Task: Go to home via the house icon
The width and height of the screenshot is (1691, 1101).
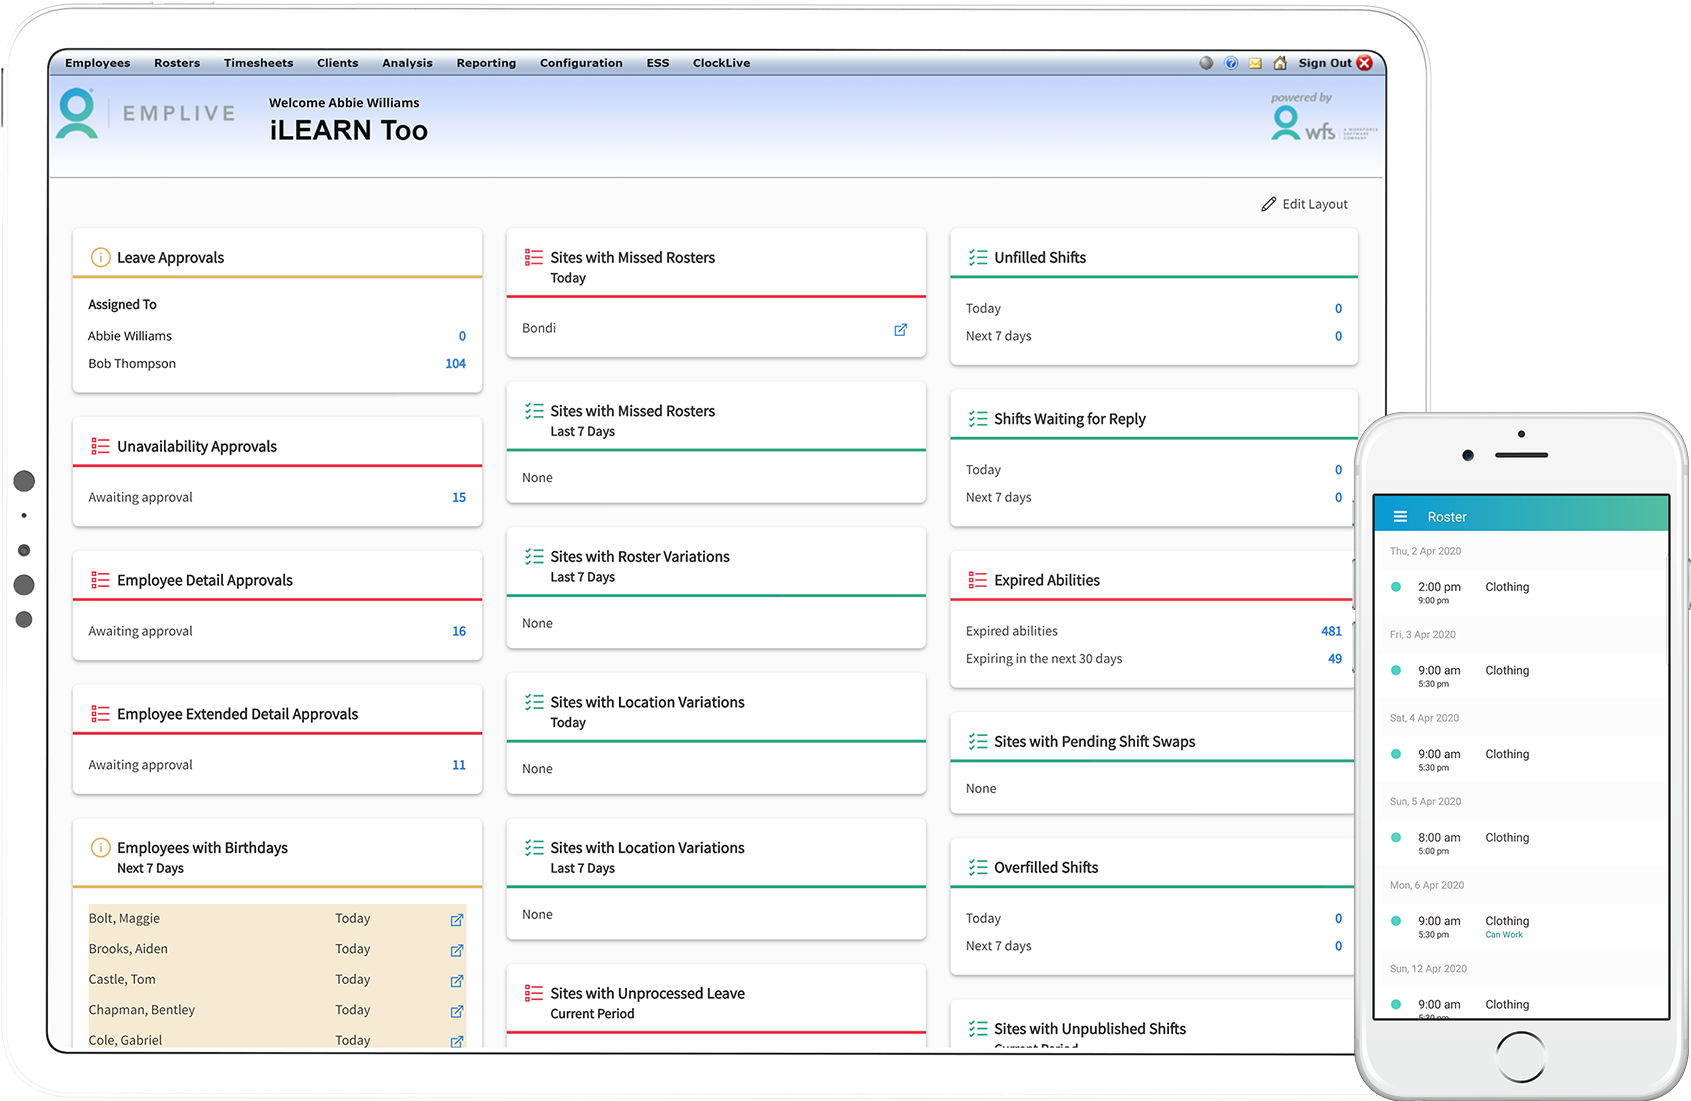Action: coord(1280,62)
